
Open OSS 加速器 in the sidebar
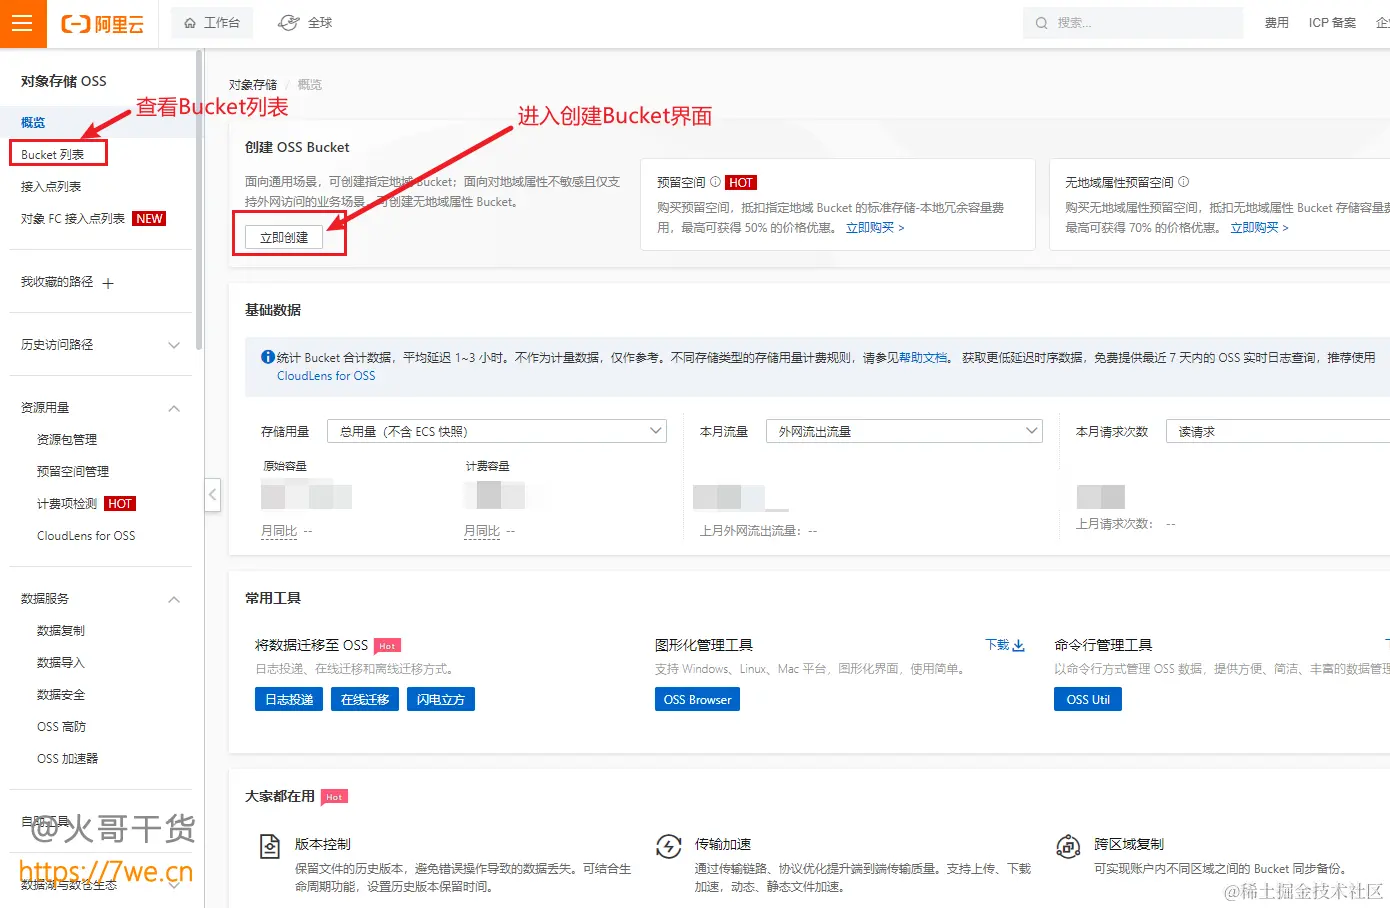[68, 758]
